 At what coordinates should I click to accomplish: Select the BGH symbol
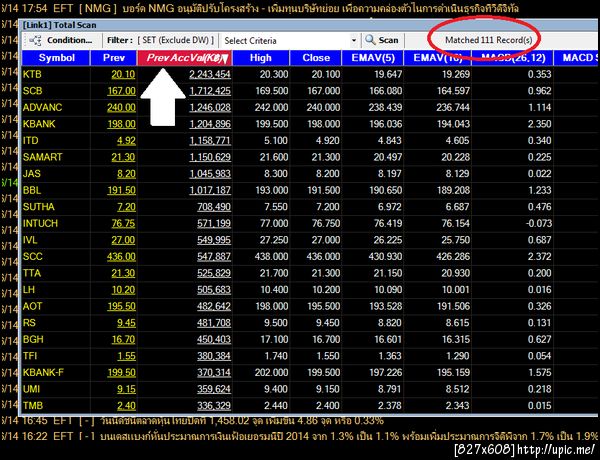tap(33, 339)
